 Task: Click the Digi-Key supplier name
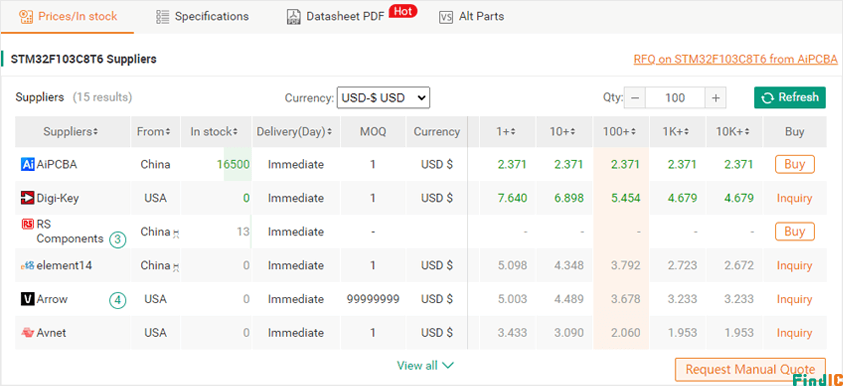(x=58, y=198)
